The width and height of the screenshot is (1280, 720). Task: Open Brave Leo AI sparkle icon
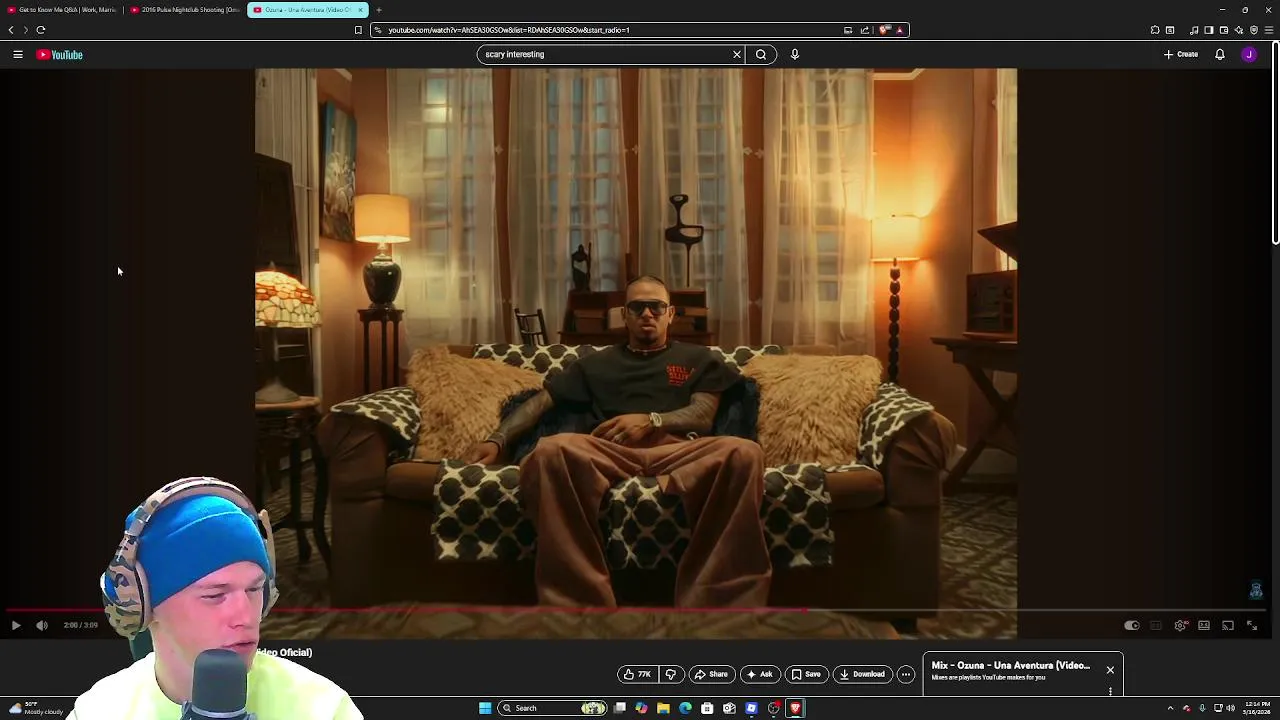coord(1239,30)
